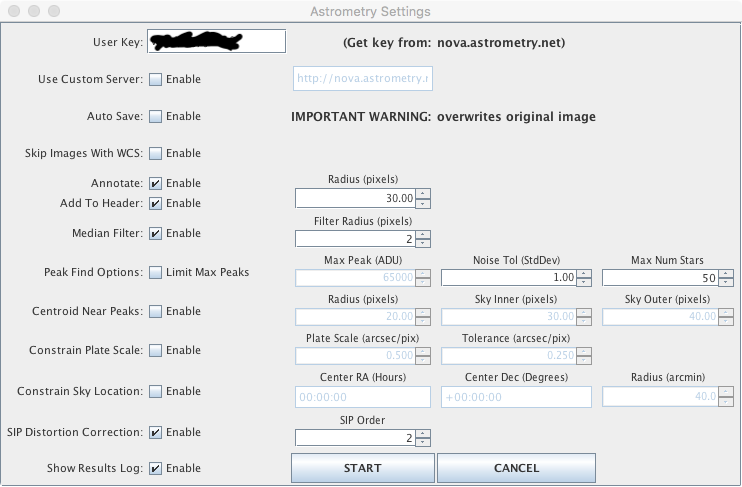Image resolution: width=742 pixels, height=487 pixels.
Task: Enable Skip Images With WCS checkbox
Action: (x=155, y=153)
